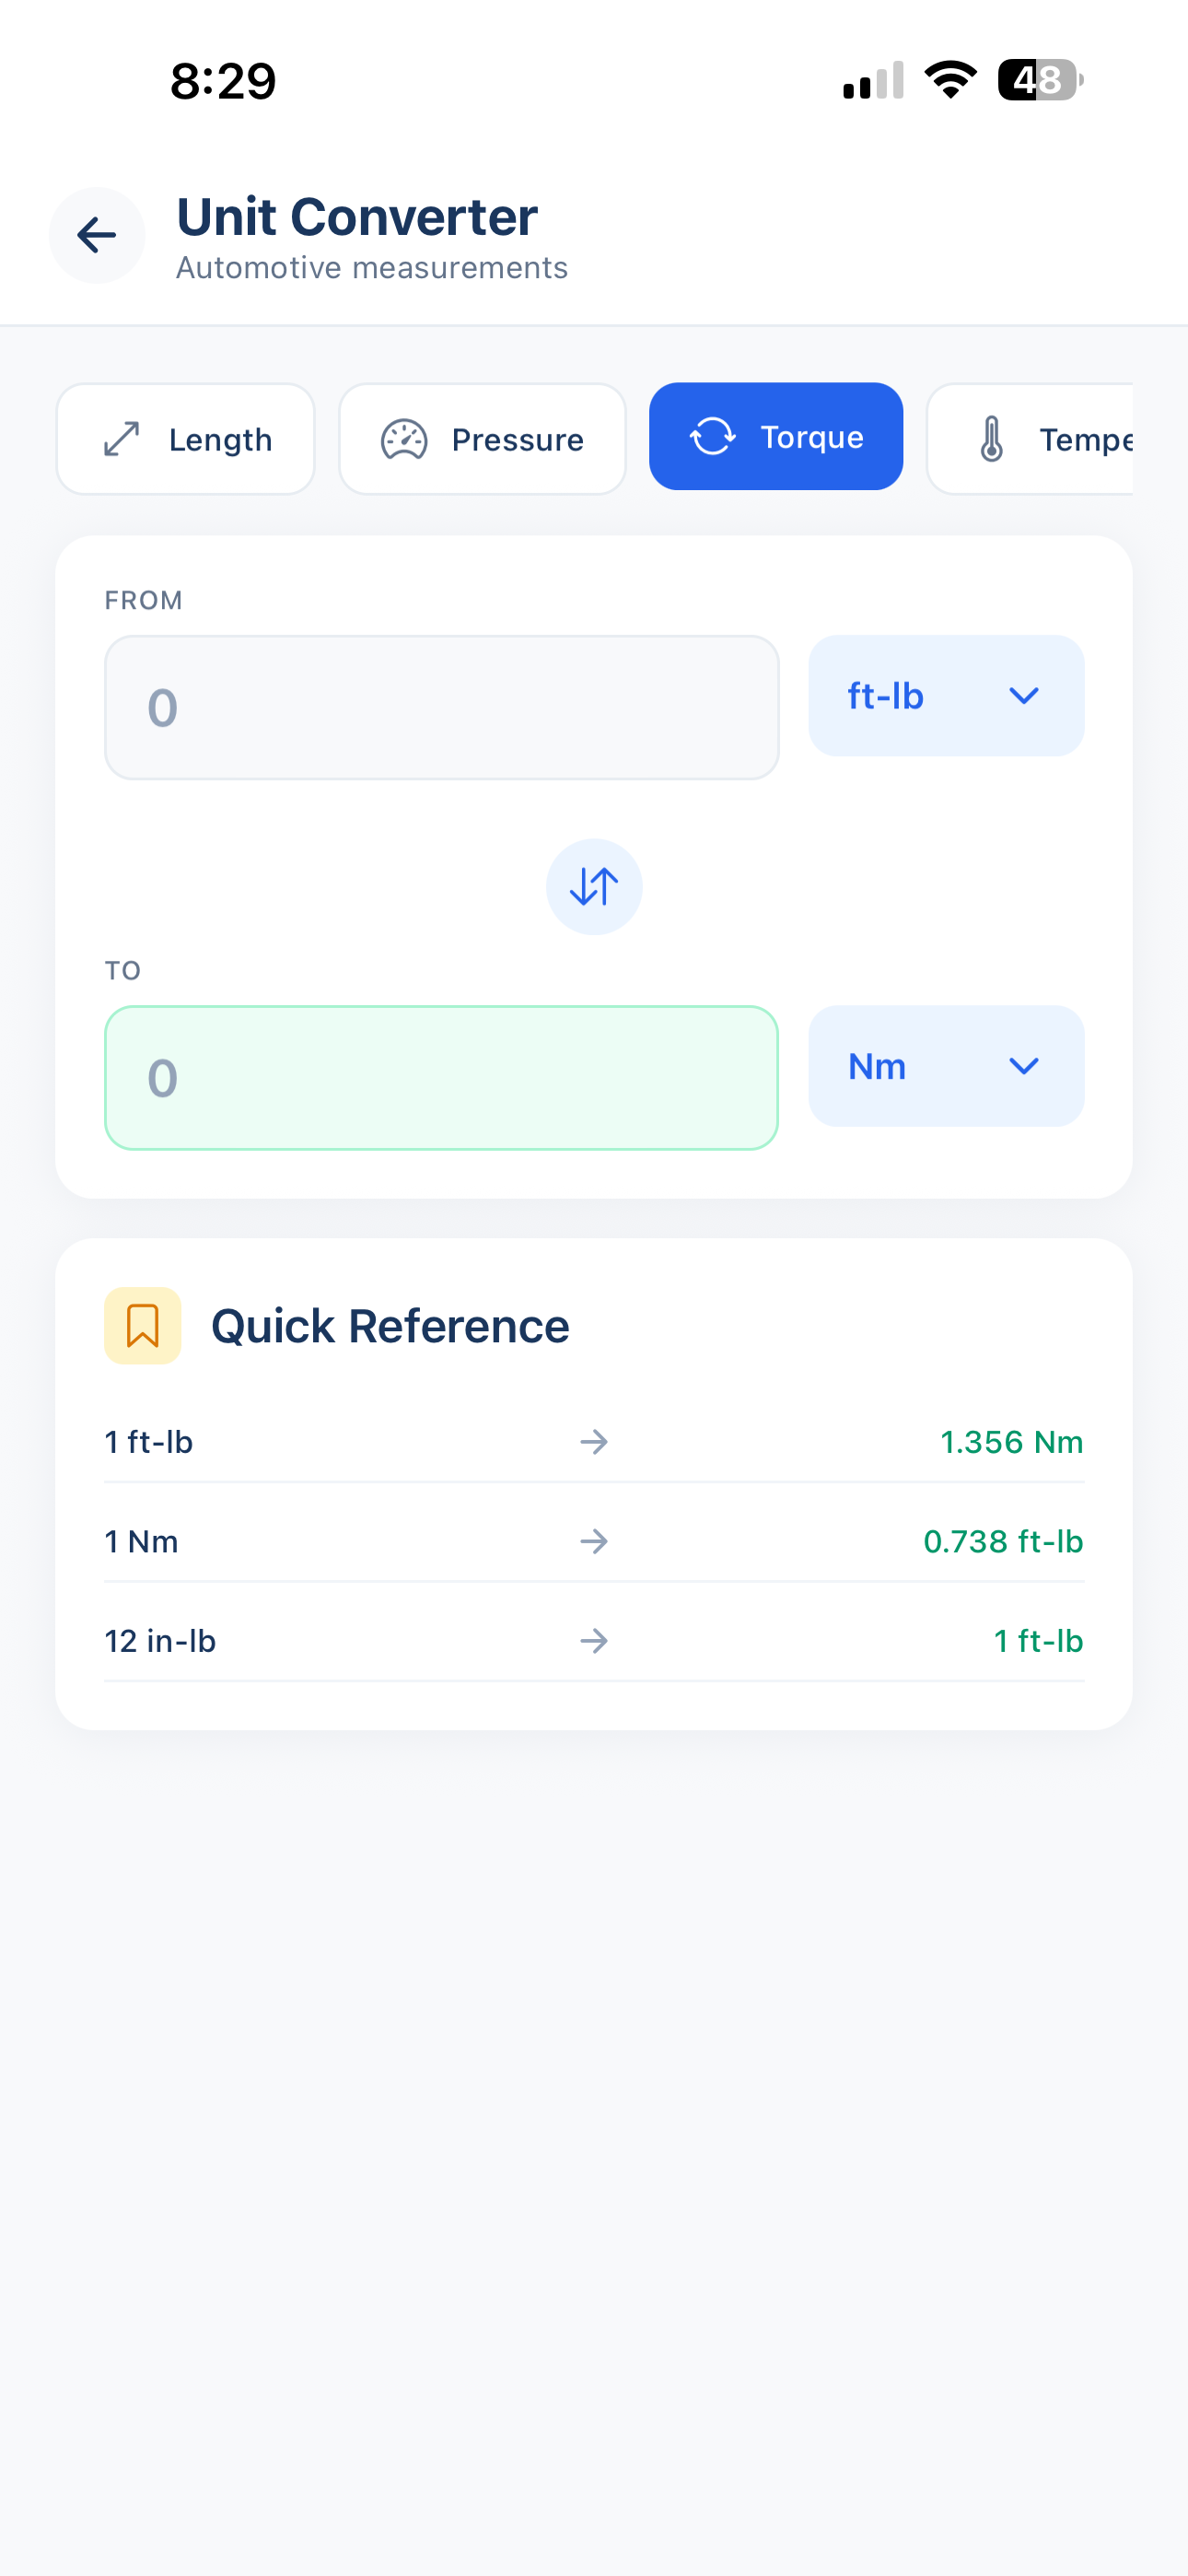Switch to the Length category tab
This screenshot has height=2576, width=1188.
[186, 439]
